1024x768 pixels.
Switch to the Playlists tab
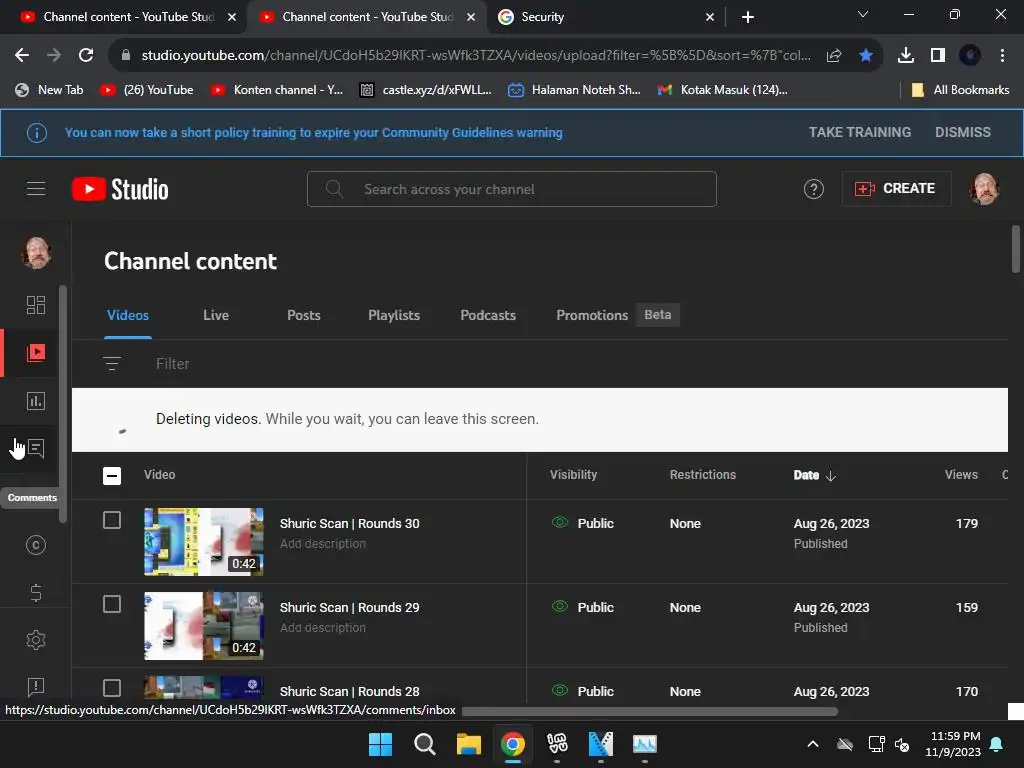(x=394, y=315)
